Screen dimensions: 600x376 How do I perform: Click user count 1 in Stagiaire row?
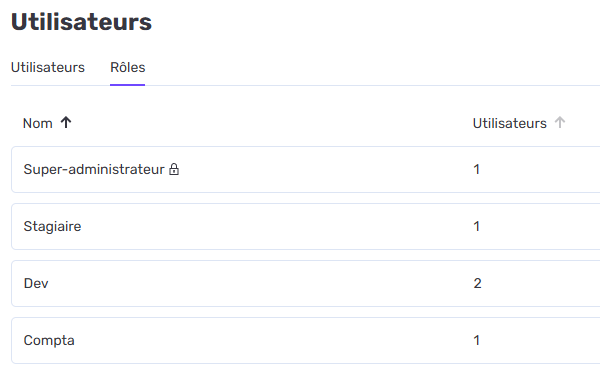(476, 226)
